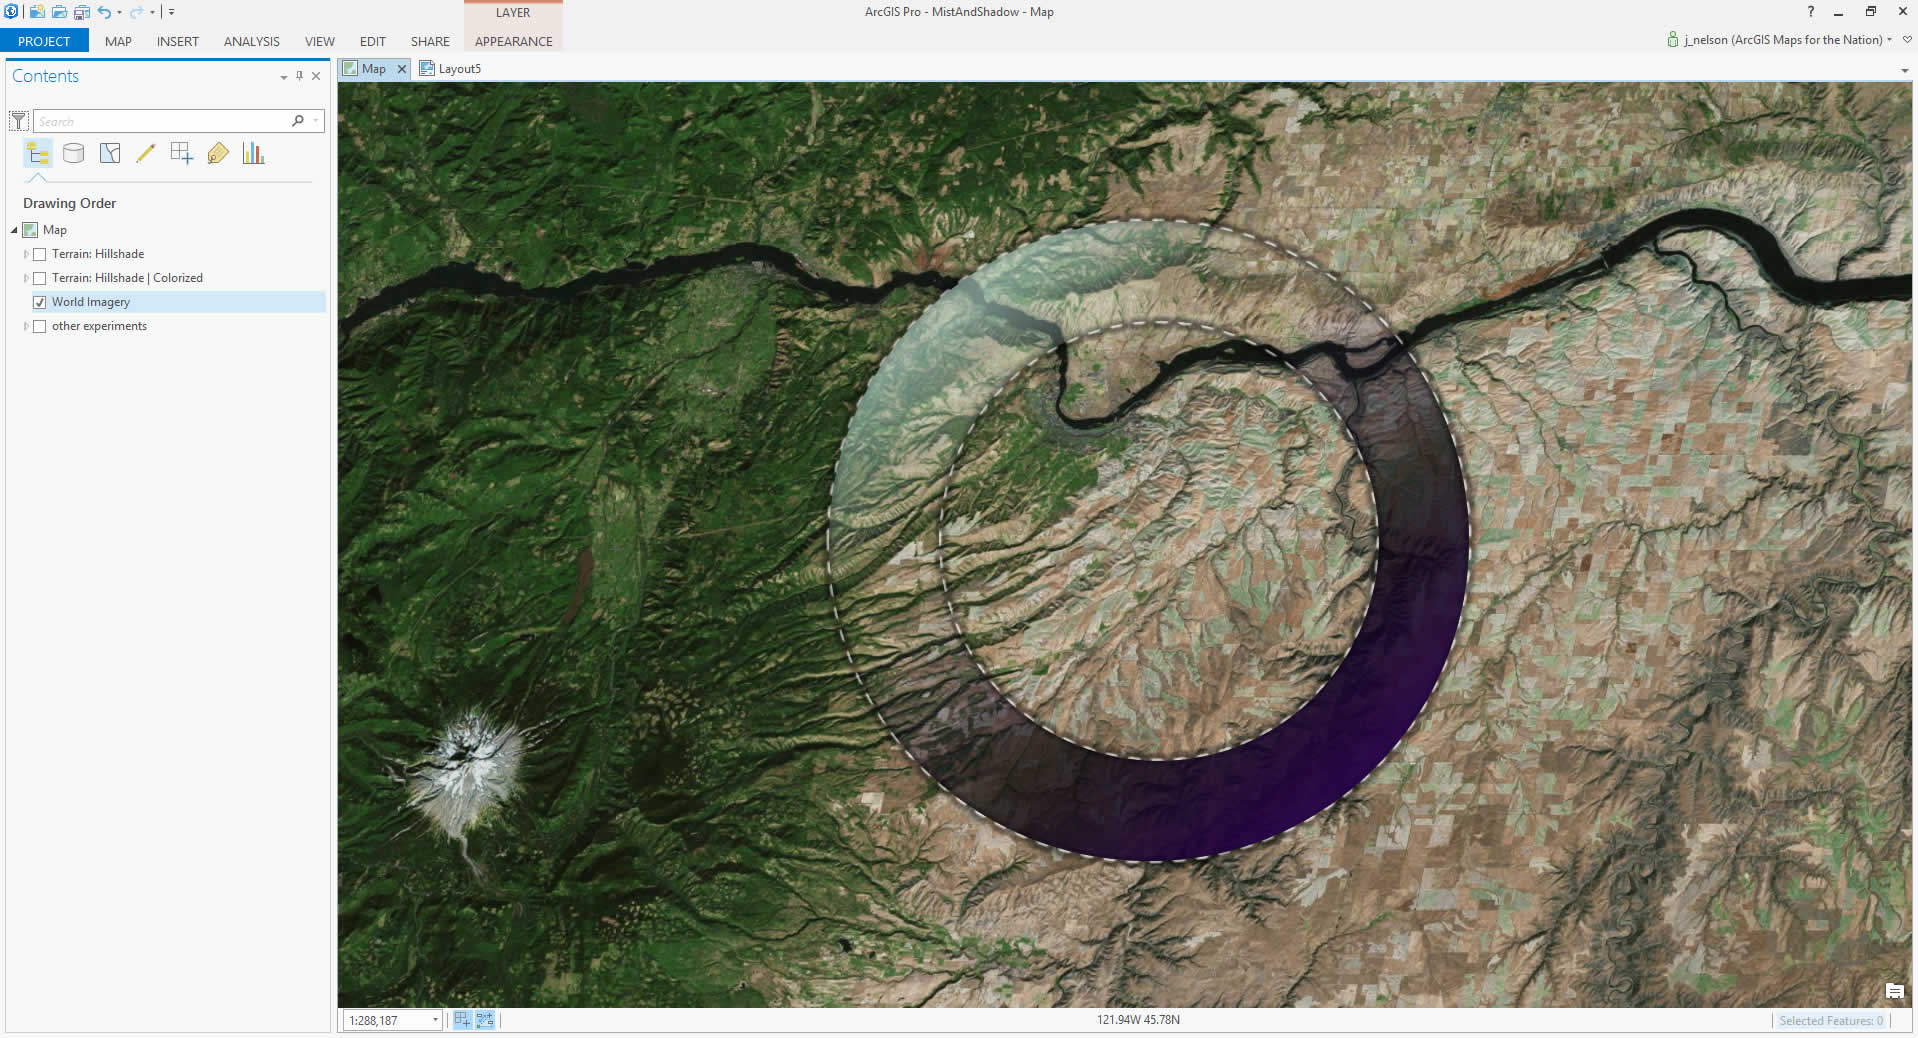Select the Map item in Contents tree
Image resolution: width=1918 pixels, height=1038 pixels.
[55, 230]
